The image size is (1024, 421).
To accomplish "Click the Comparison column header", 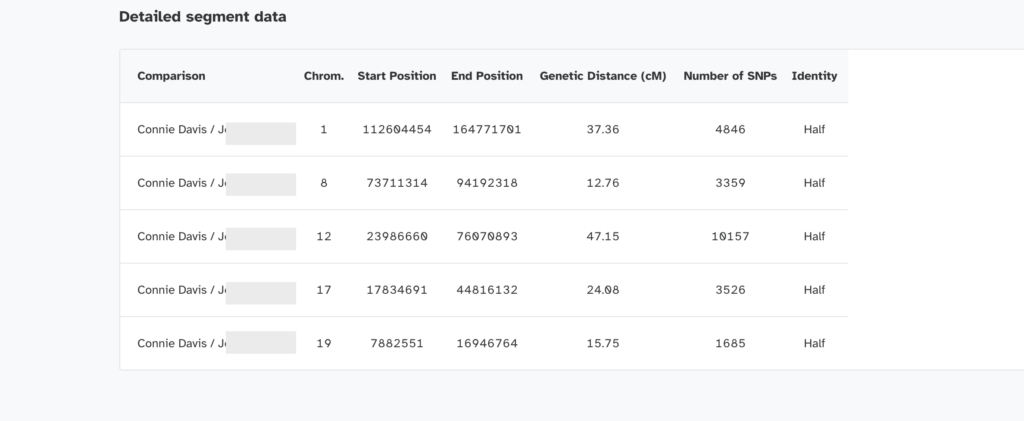I will [171, 76].
